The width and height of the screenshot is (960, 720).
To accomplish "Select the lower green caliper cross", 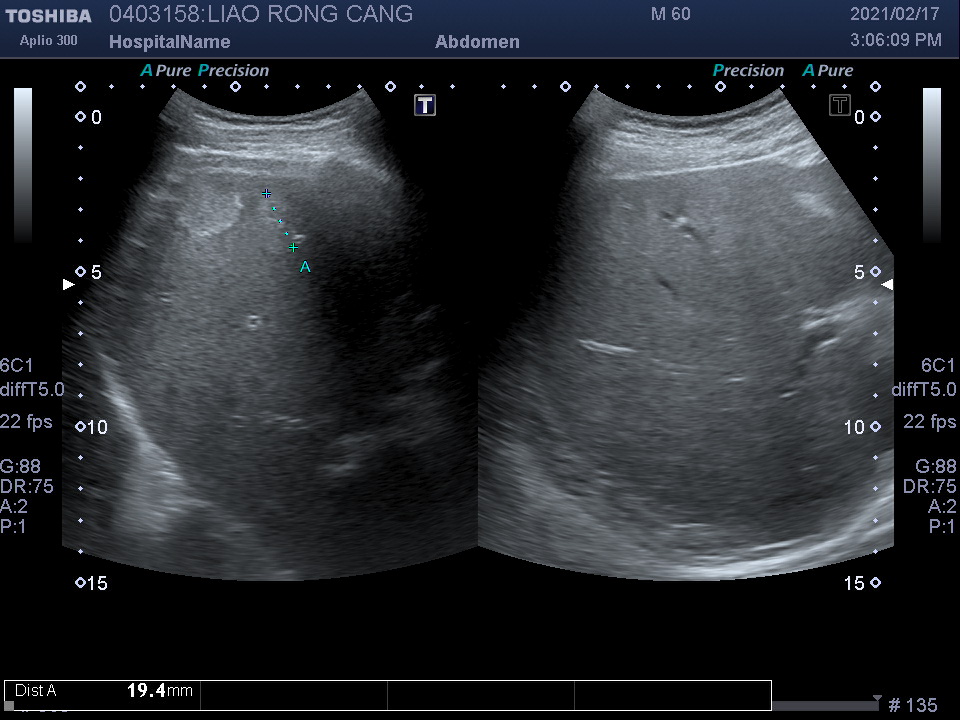I will coord(293,246).
